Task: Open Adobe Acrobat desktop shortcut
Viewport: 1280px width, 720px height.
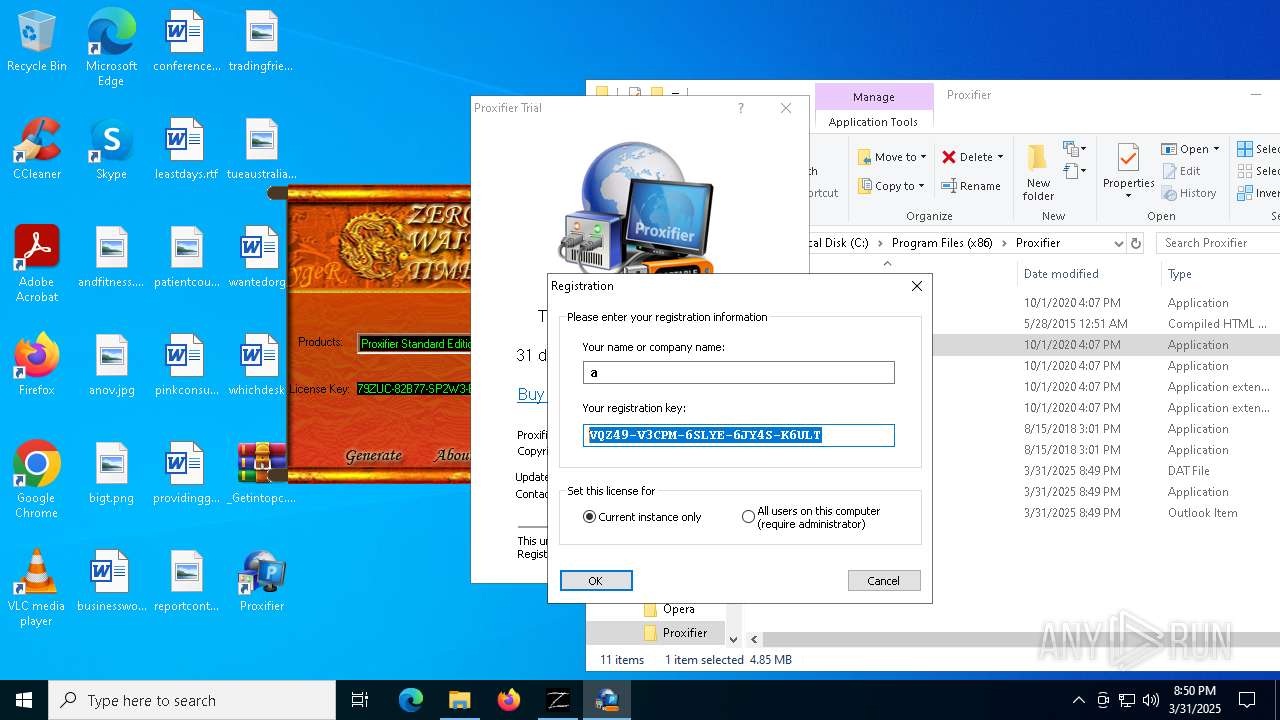Action: tap(37, 264)
